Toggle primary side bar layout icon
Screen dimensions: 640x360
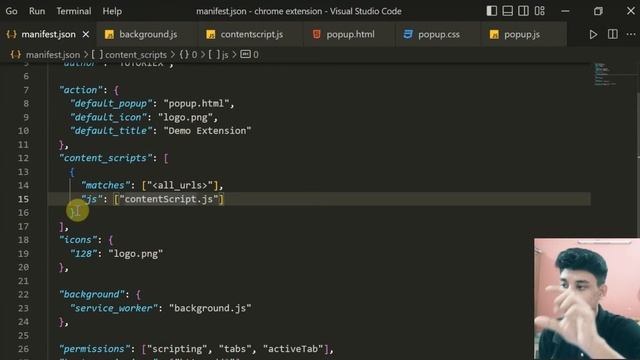pos(491,11)
